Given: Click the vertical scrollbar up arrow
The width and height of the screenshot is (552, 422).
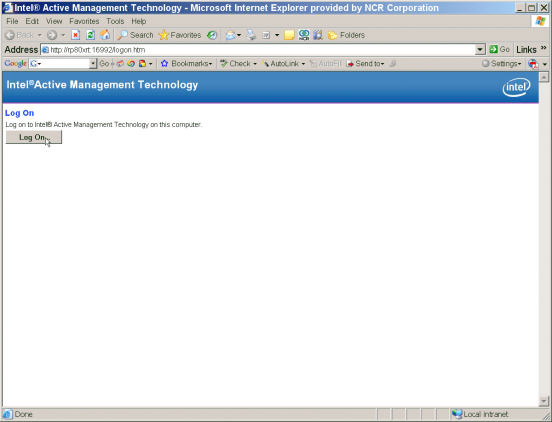Looking at the screenshot, I should pyautogui.click(x=544, y=77).
